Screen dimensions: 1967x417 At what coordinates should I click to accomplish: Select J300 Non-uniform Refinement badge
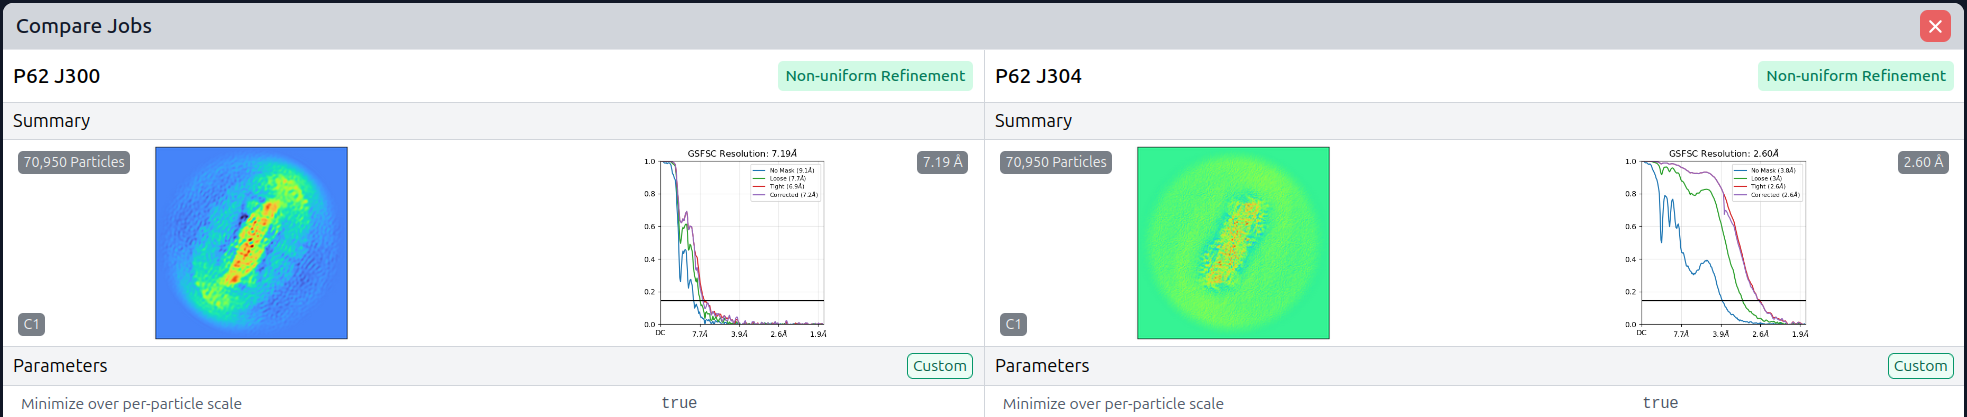pyautogui.click(x=874, y=76)
